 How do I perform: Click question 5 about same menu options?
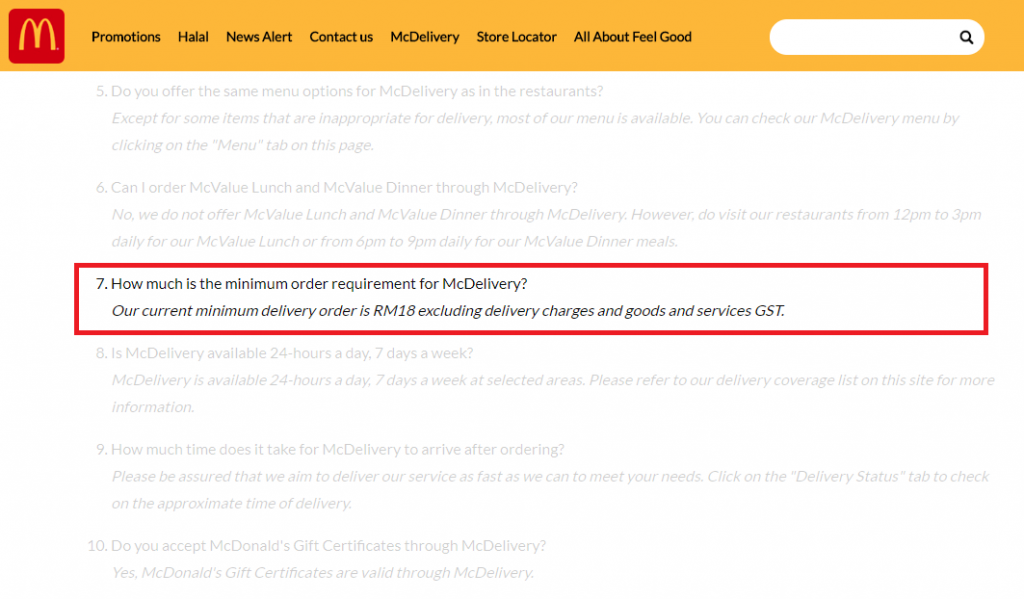pos(356,91)
